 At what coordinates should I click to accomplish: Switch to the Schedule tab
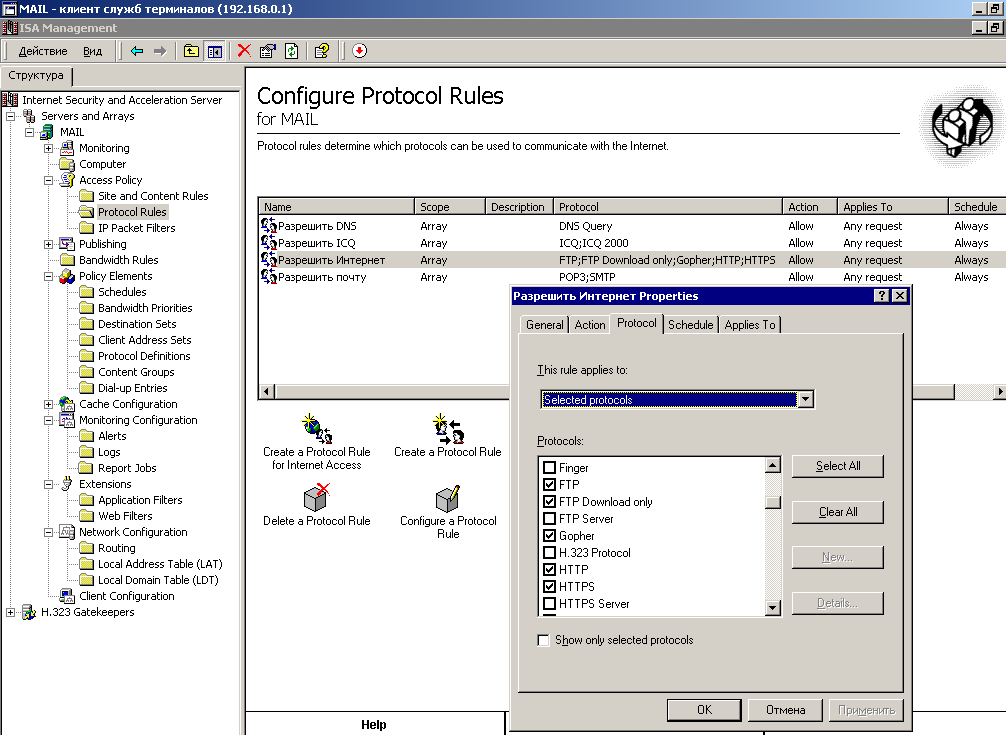[690, 325]
